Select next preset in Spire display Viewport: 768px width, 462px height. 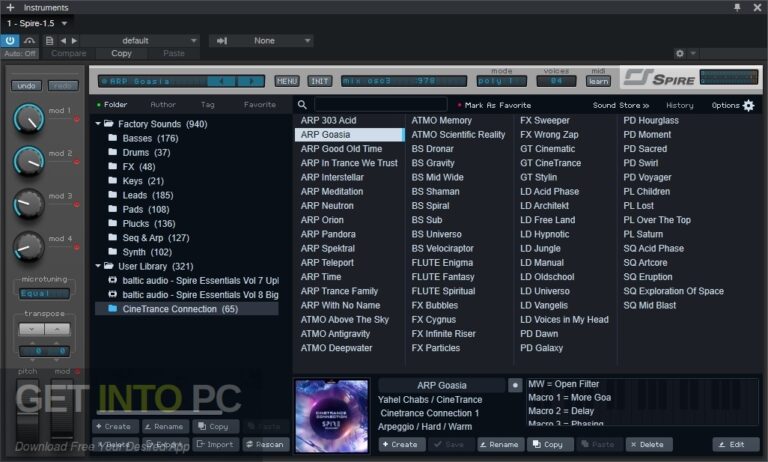(251, 81)
